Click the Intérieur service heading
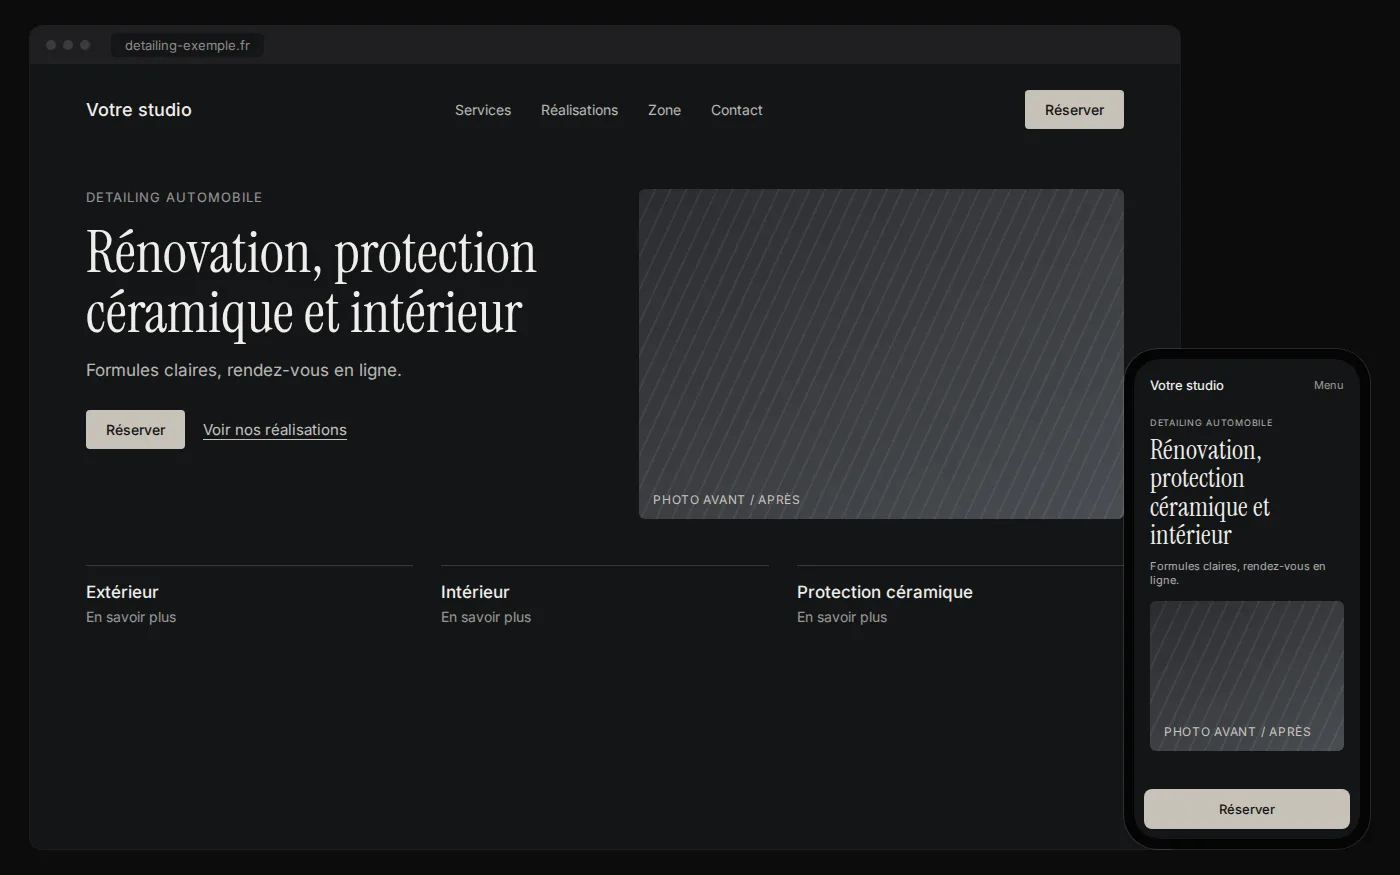This screenshot has width=1400, height=875. coord(475,592)
